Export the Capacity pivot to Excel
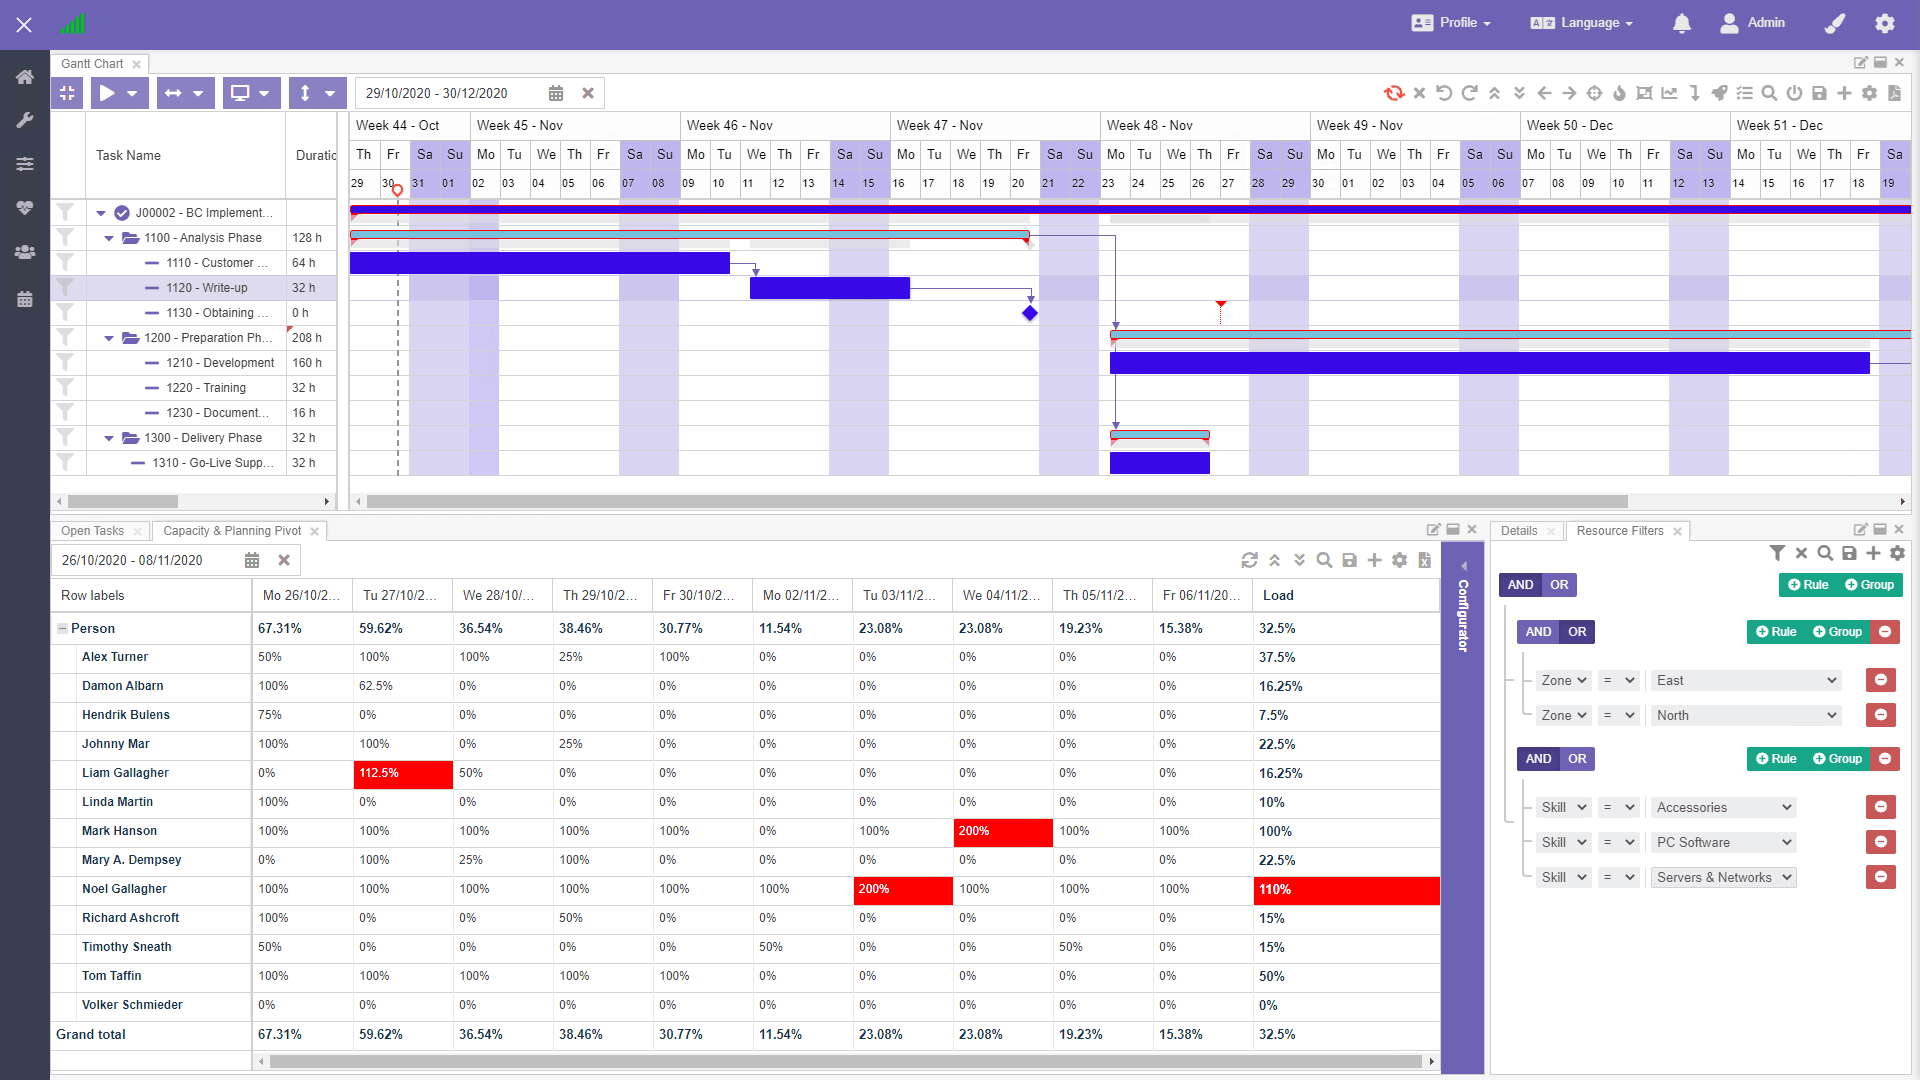The width and height of the screenshot is (1920, 1080). coord(1425,560)
